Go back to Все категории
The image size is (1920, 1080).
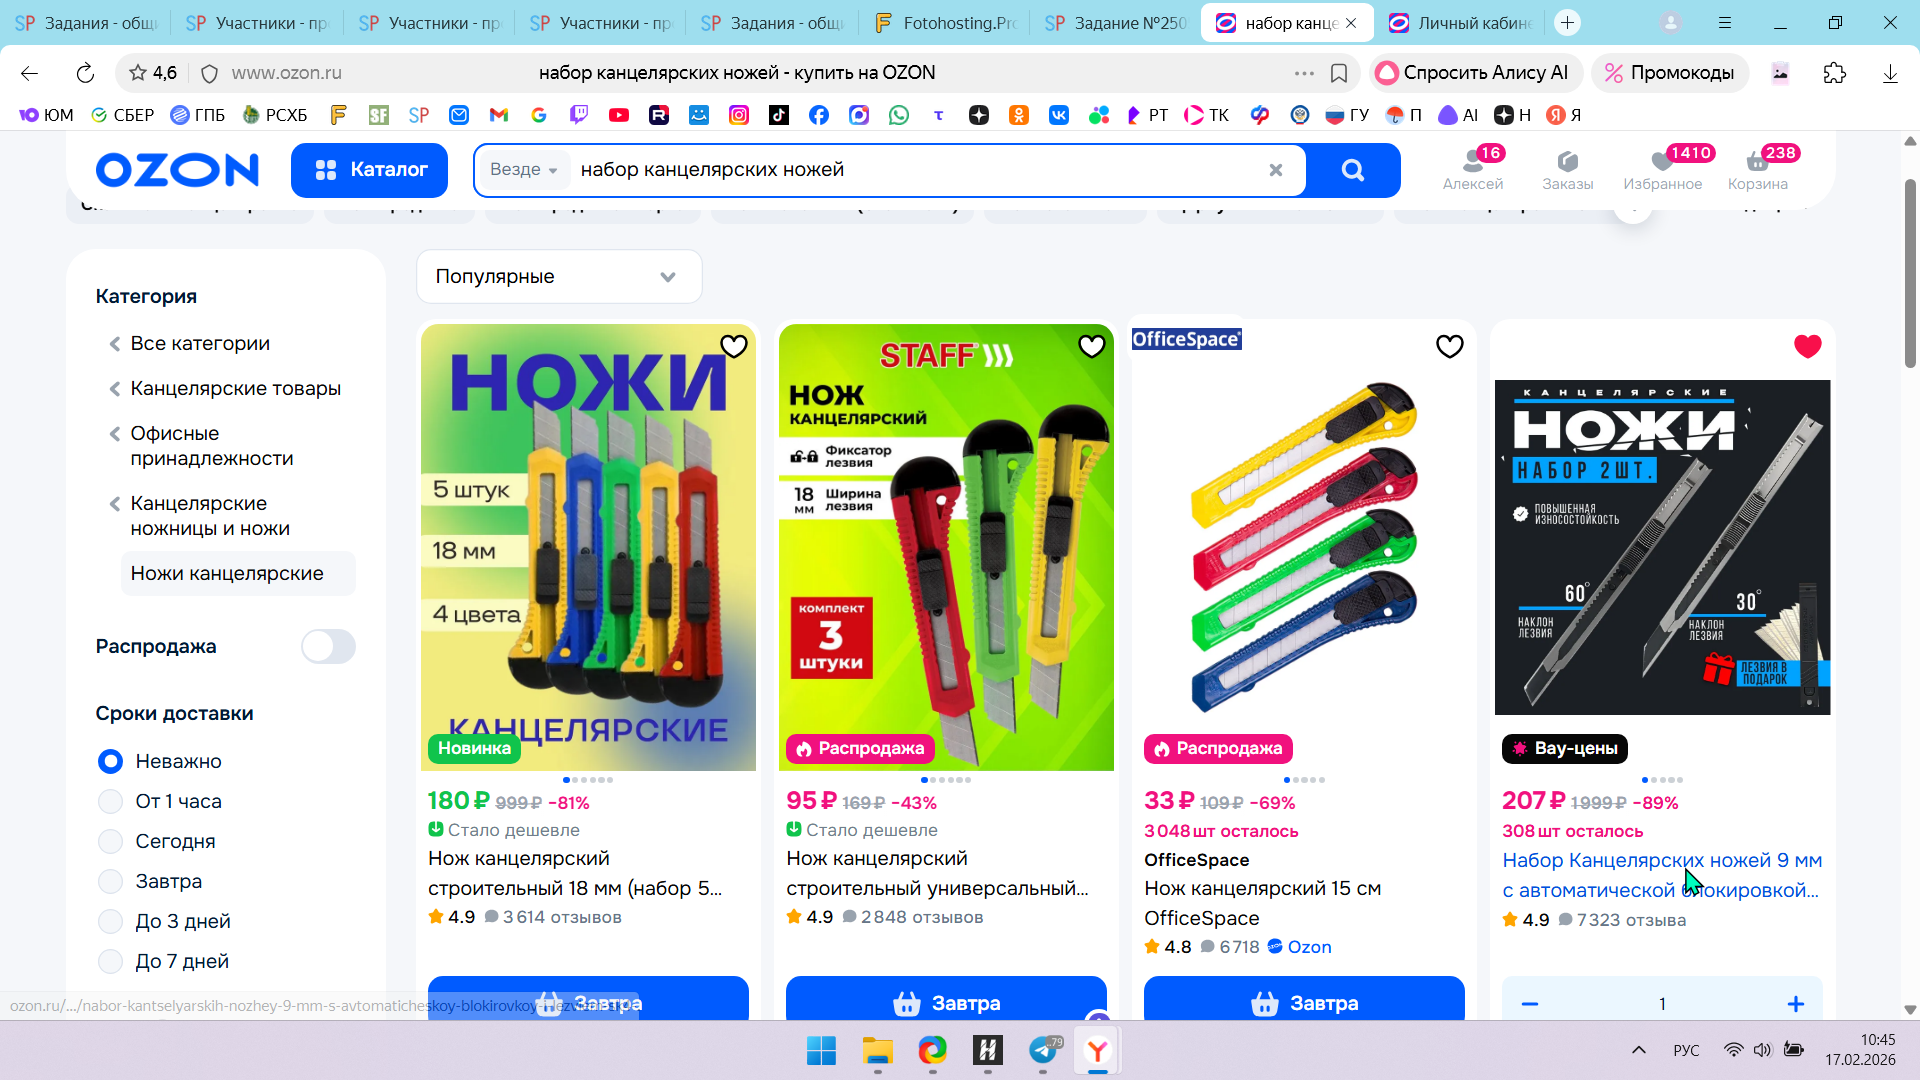tap(199, 343)
